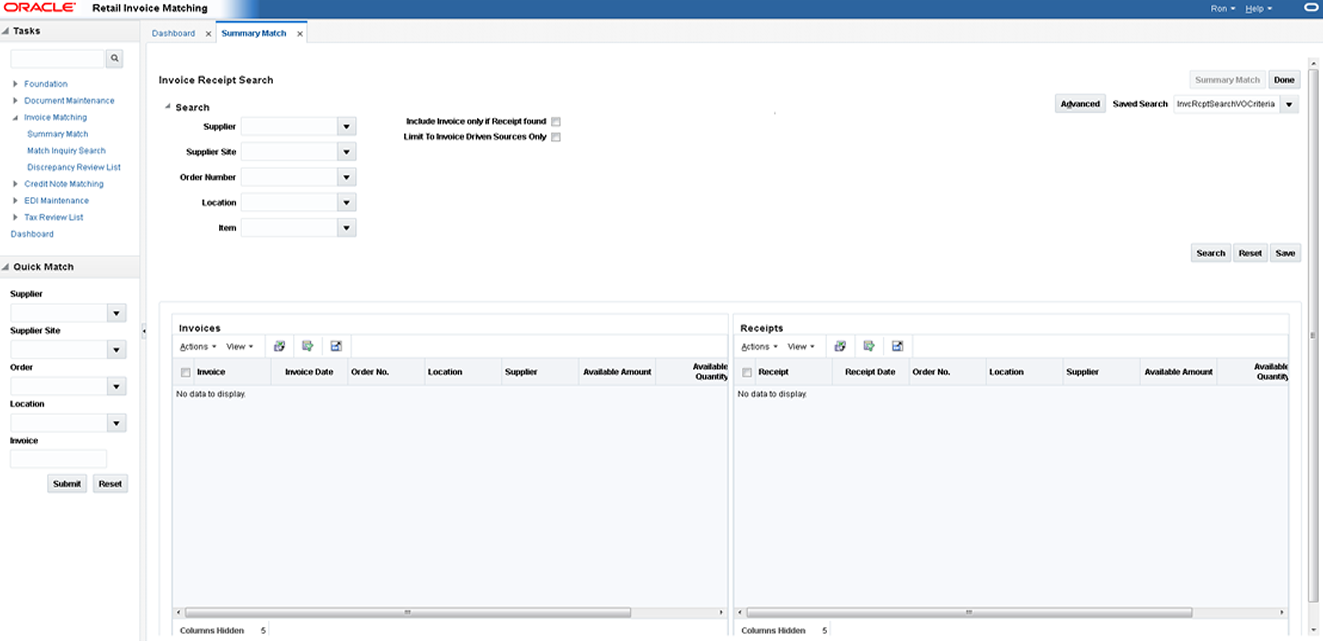
Task: Select the Summary Match tab
Action: (x=254, y=33)
